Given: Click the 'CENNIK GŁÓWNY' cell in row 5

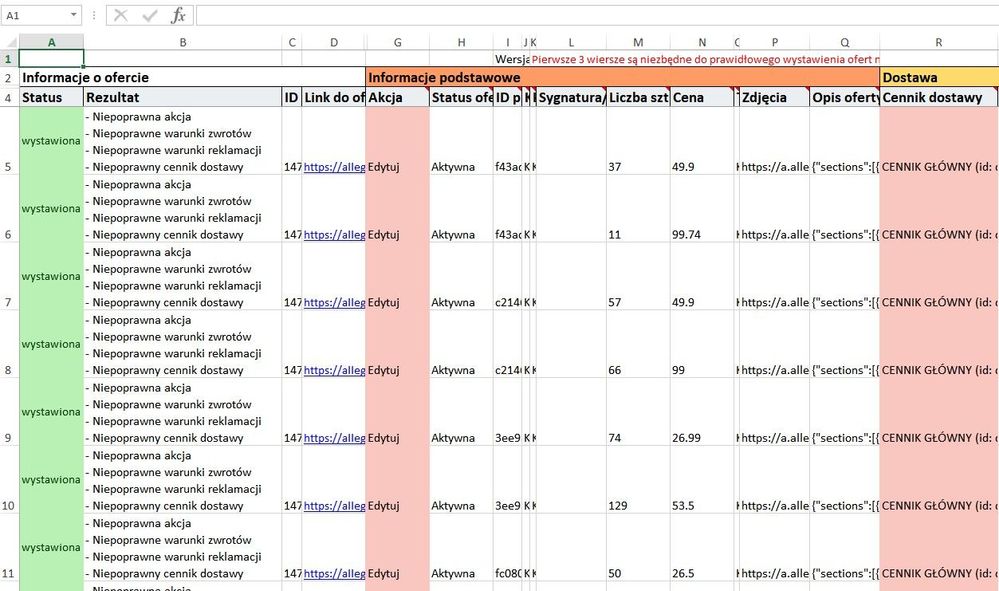Looking at the screenshot, I should click(x=938, y=141).
